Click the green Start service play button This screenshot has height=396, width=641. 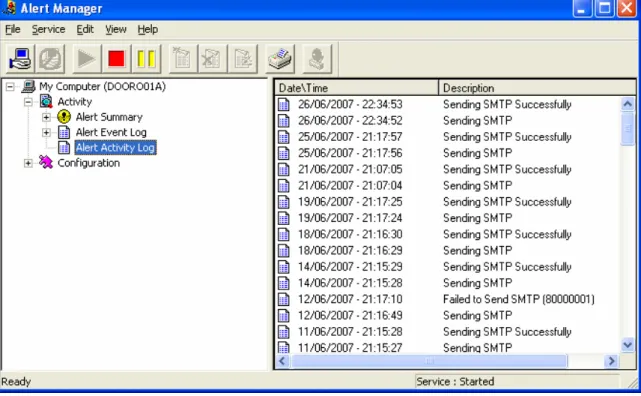86,59
